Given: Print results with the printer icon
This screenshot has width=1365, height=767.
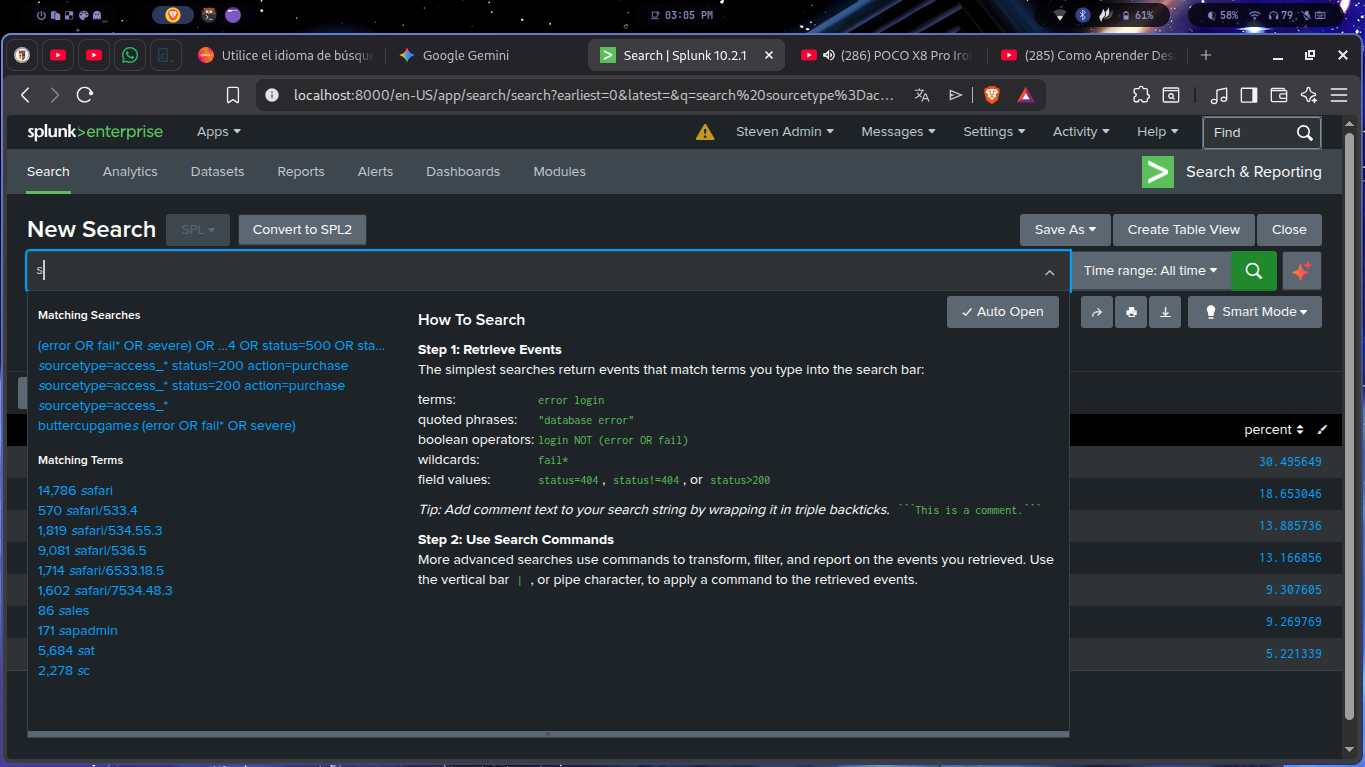Looking at the screenshot, I should click(1131, 312).
